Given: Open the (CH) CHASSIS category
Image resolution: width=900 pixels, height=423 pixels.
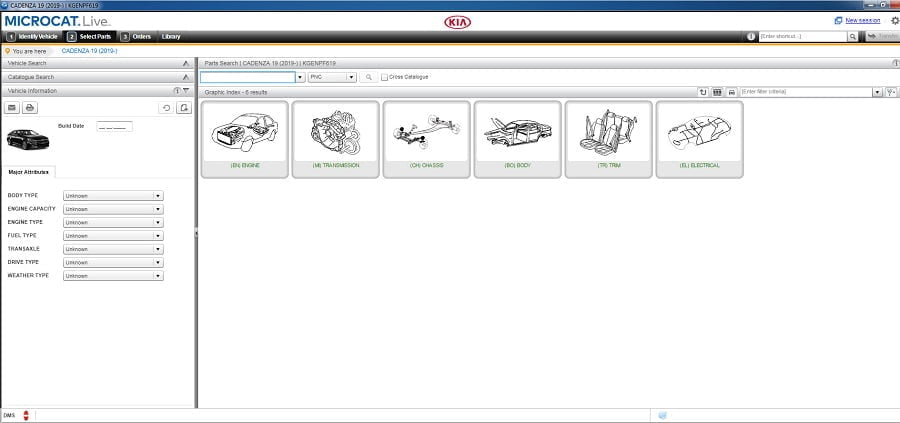Looking at the screenshot, I should click(x=426, y=139).
